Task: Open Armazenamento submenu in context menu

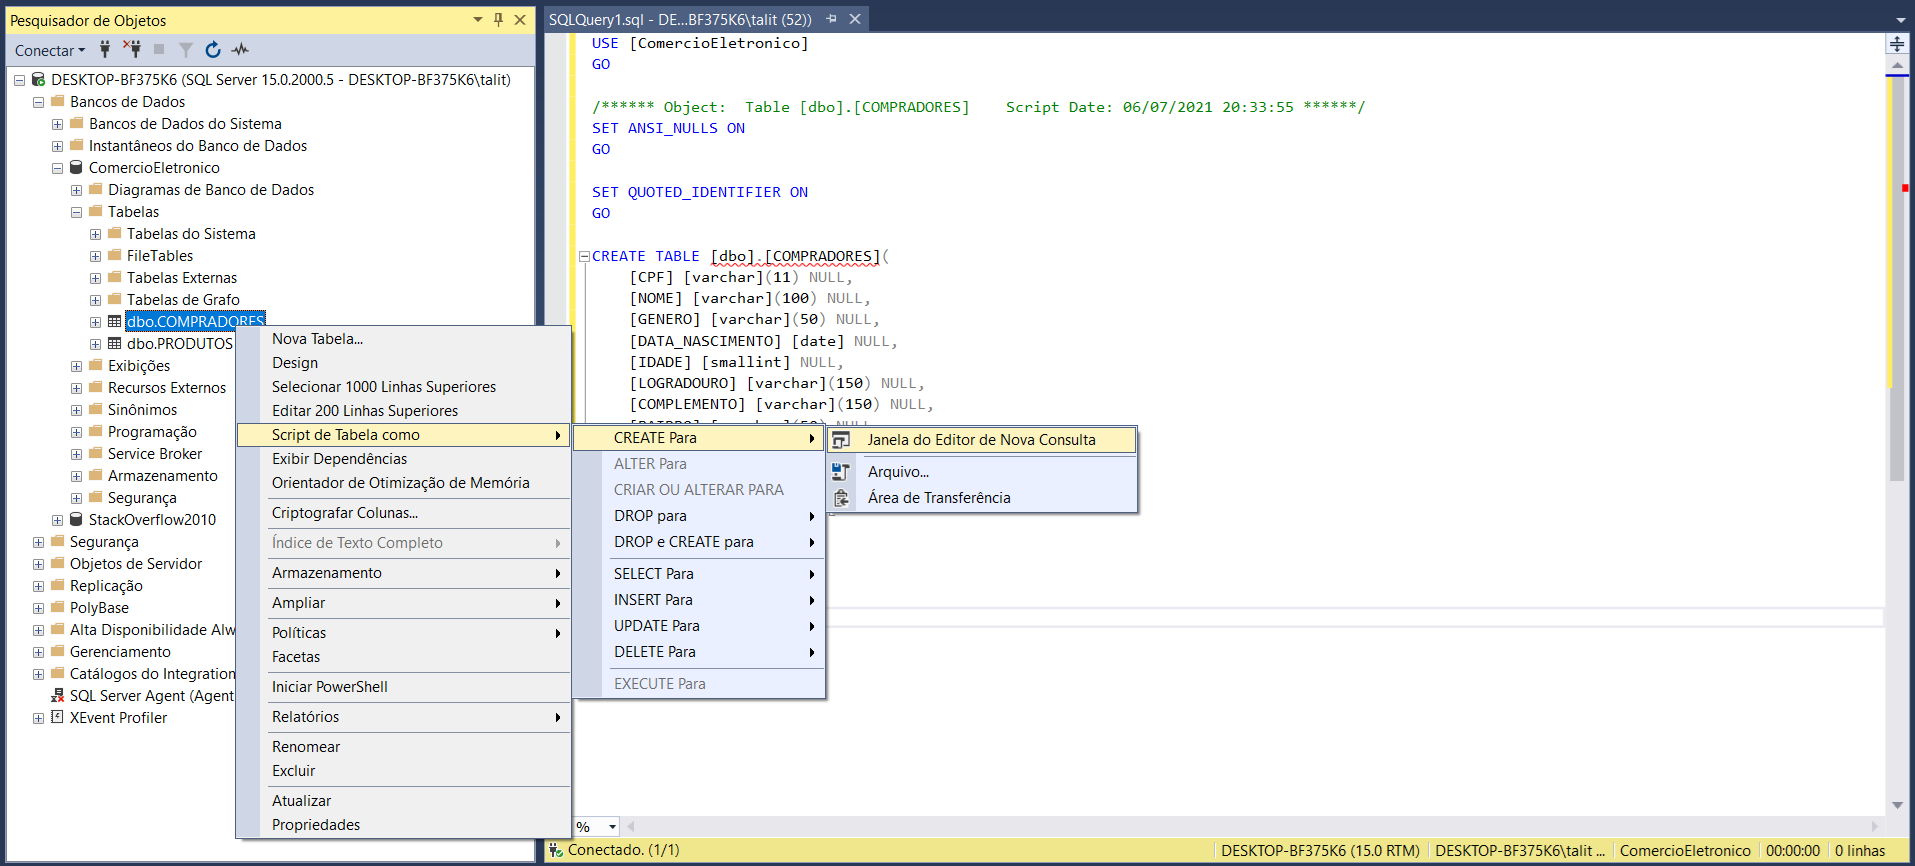Action: (403, 573)
